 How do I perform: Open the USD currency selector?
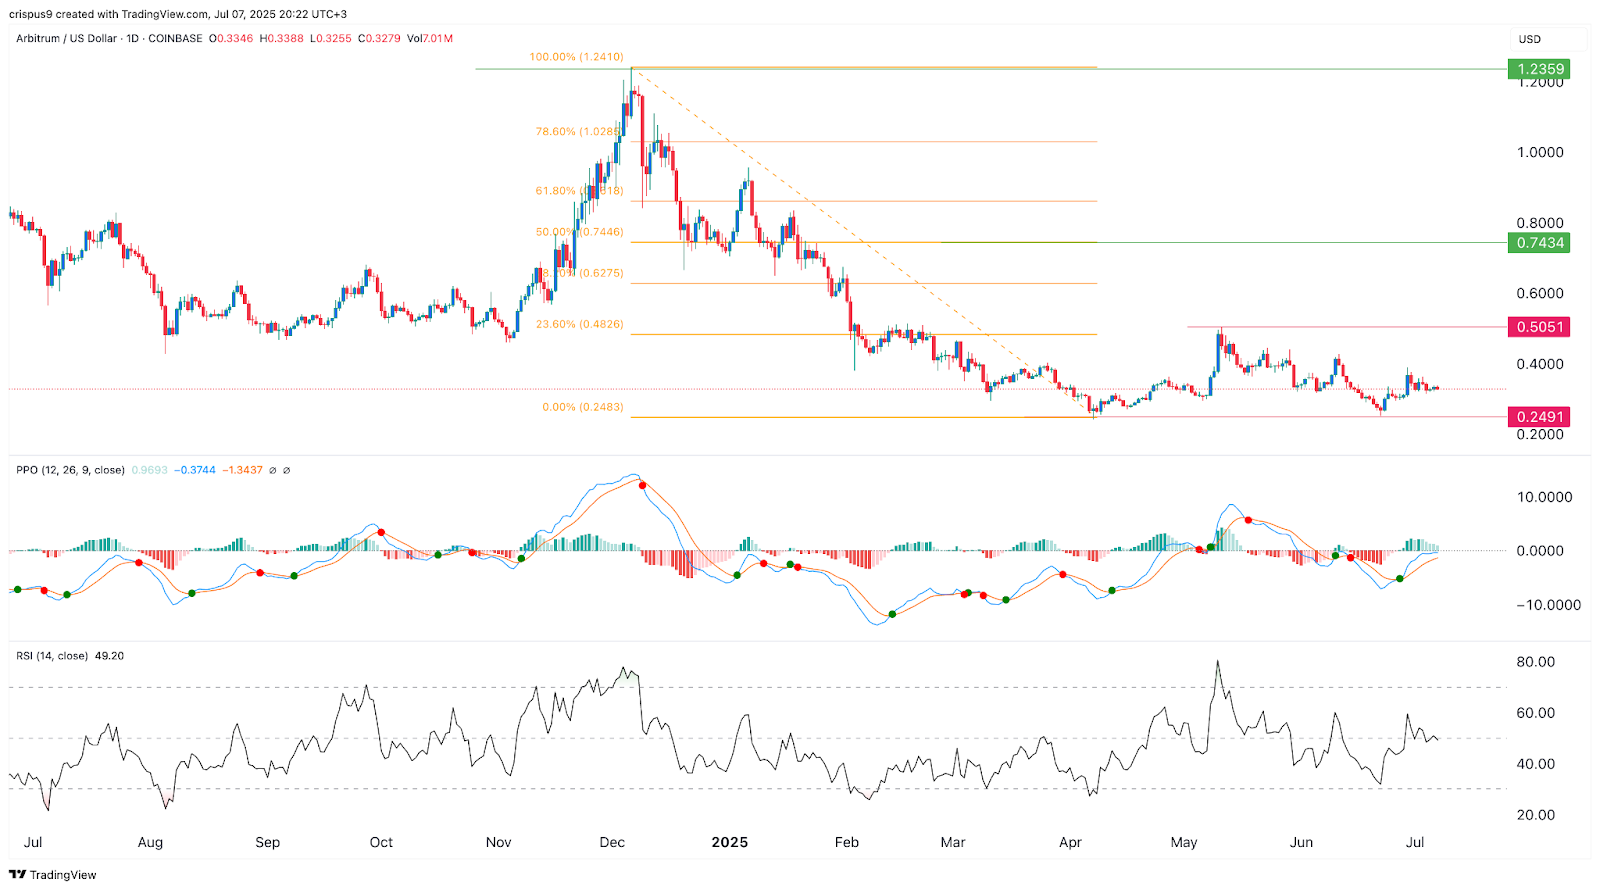[1530, 39]
